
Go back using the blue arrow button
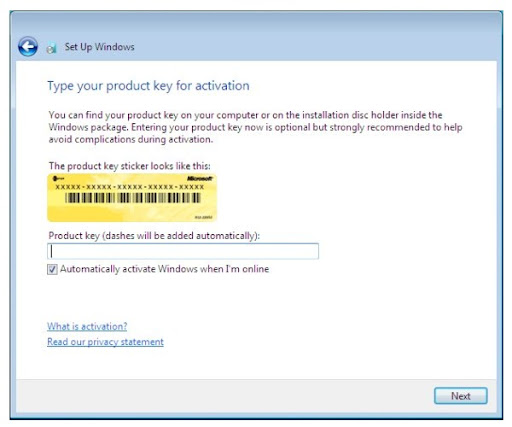pyautogui.click(x=28, y=47)
